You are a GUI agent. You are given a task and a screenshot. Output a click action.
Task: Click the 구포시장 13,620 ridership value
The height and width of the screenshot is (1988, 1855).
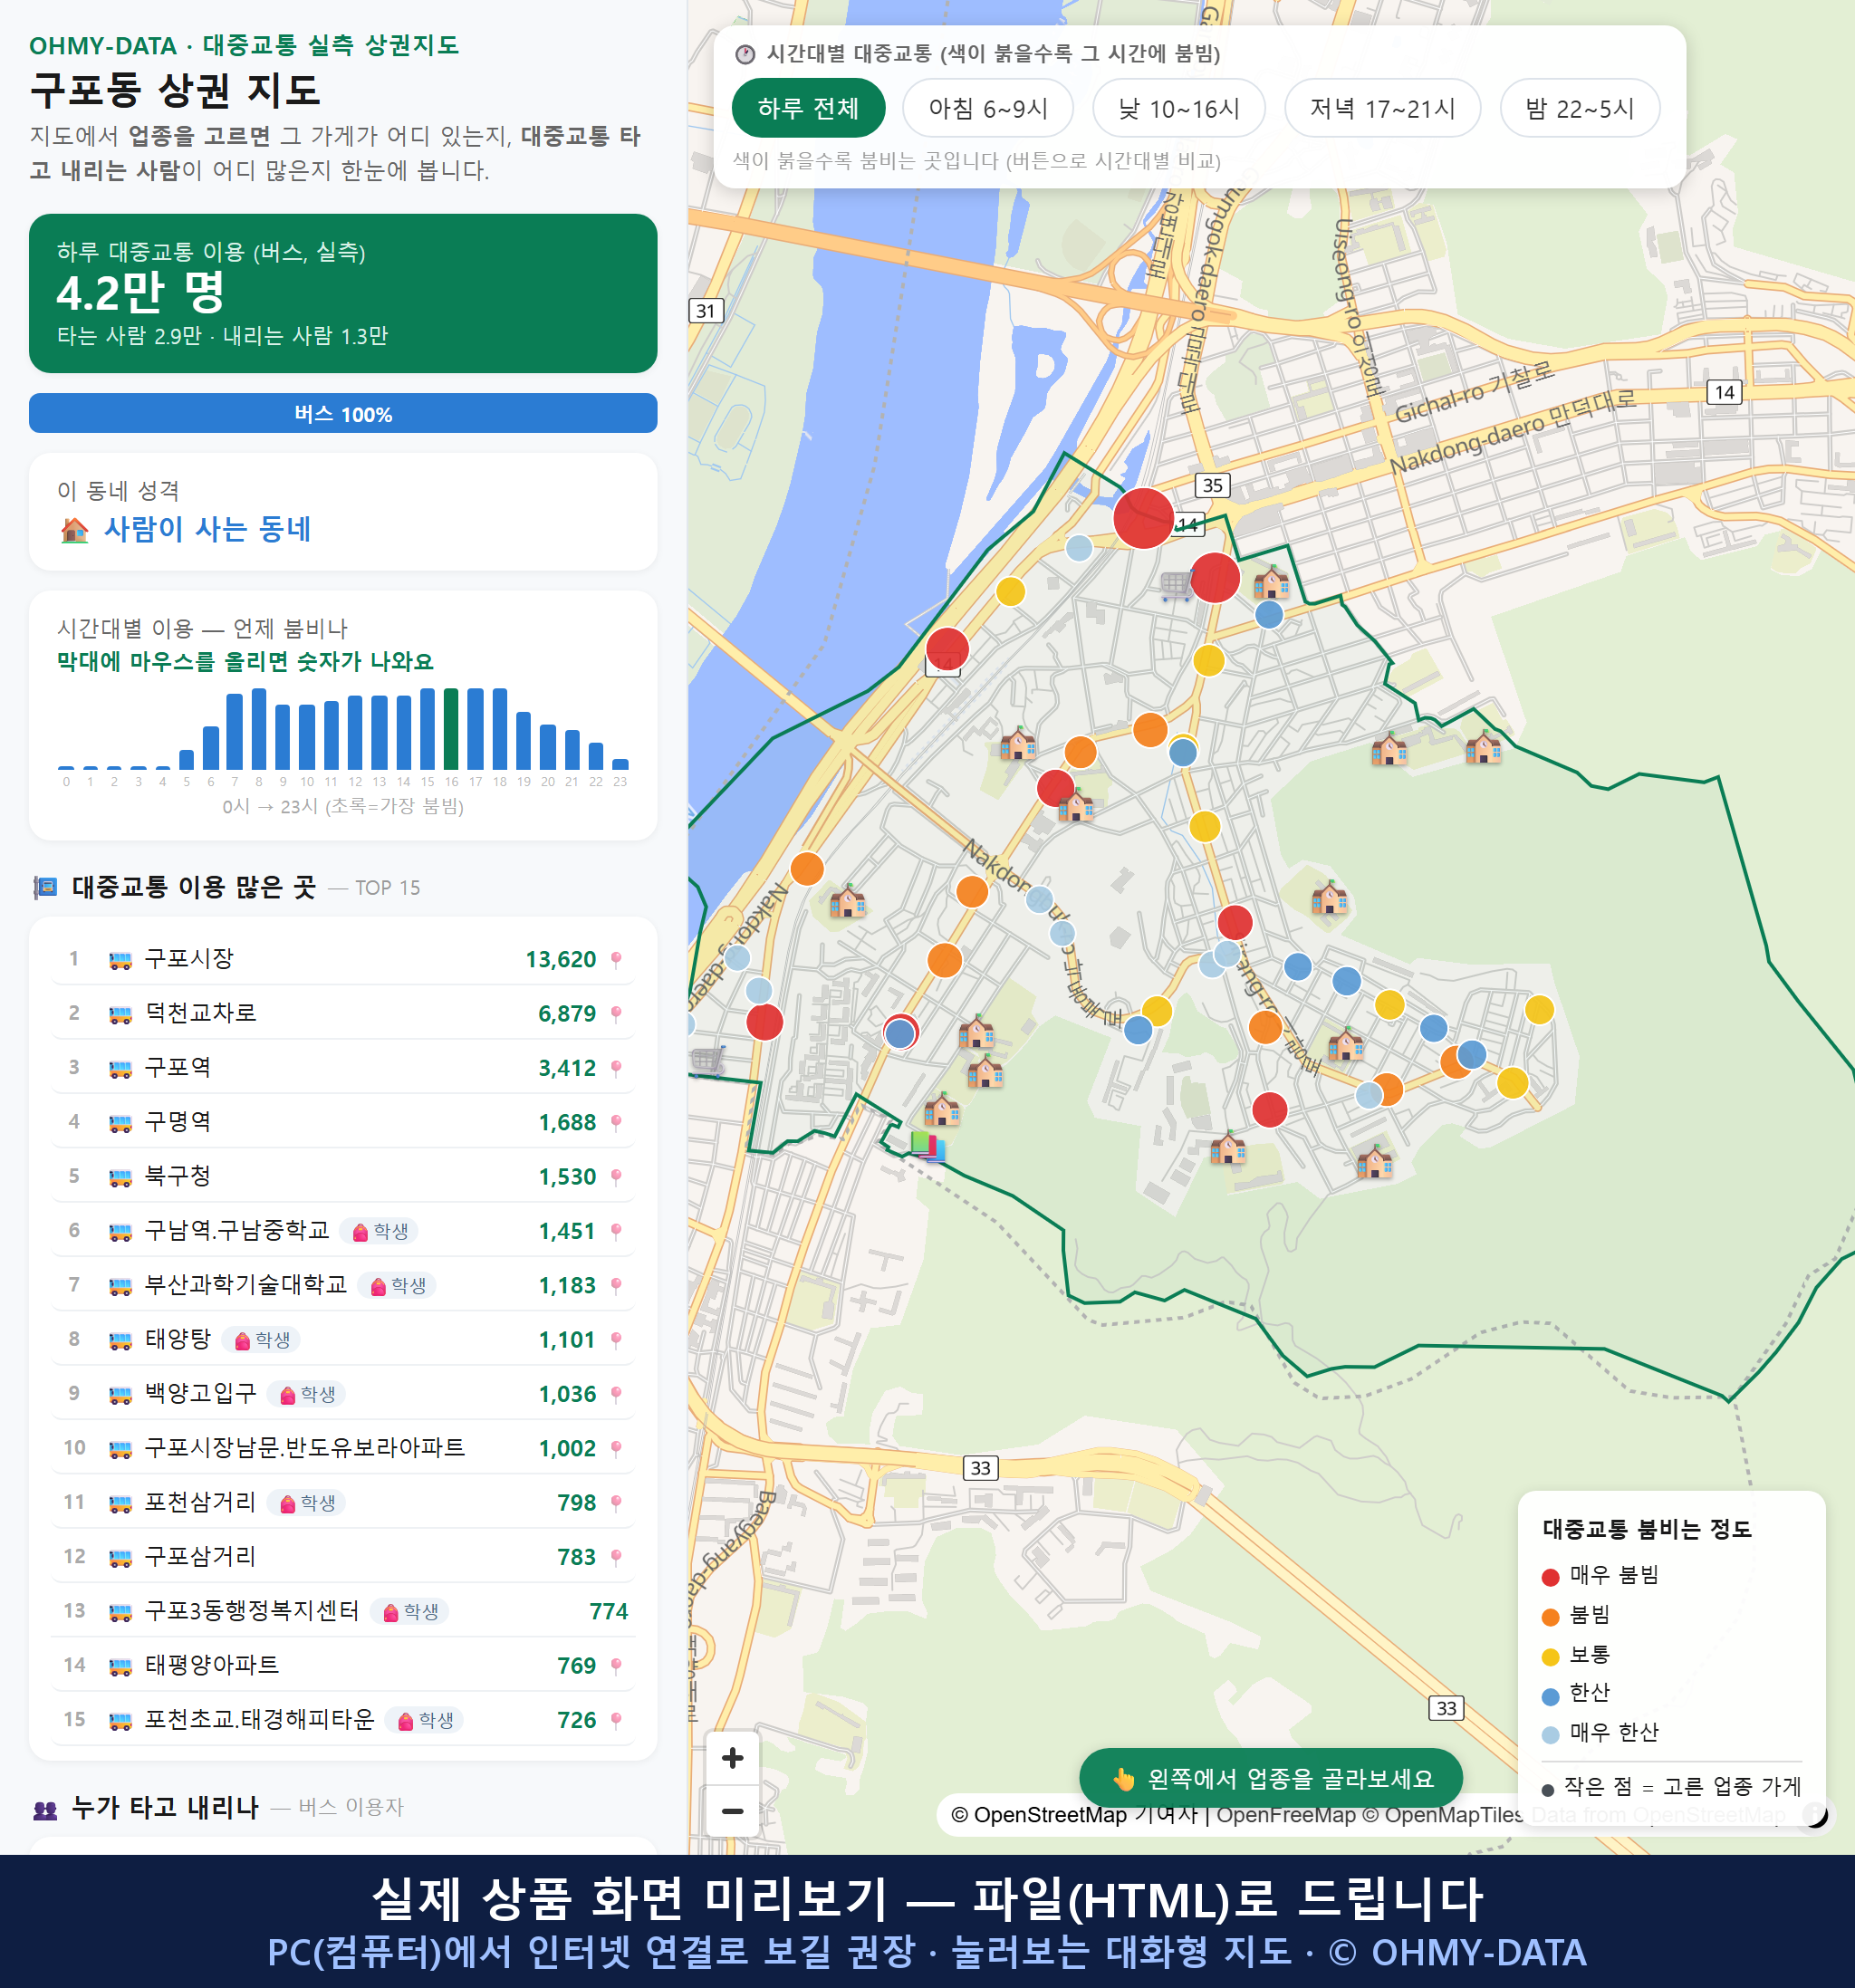[x=561, y=960]
